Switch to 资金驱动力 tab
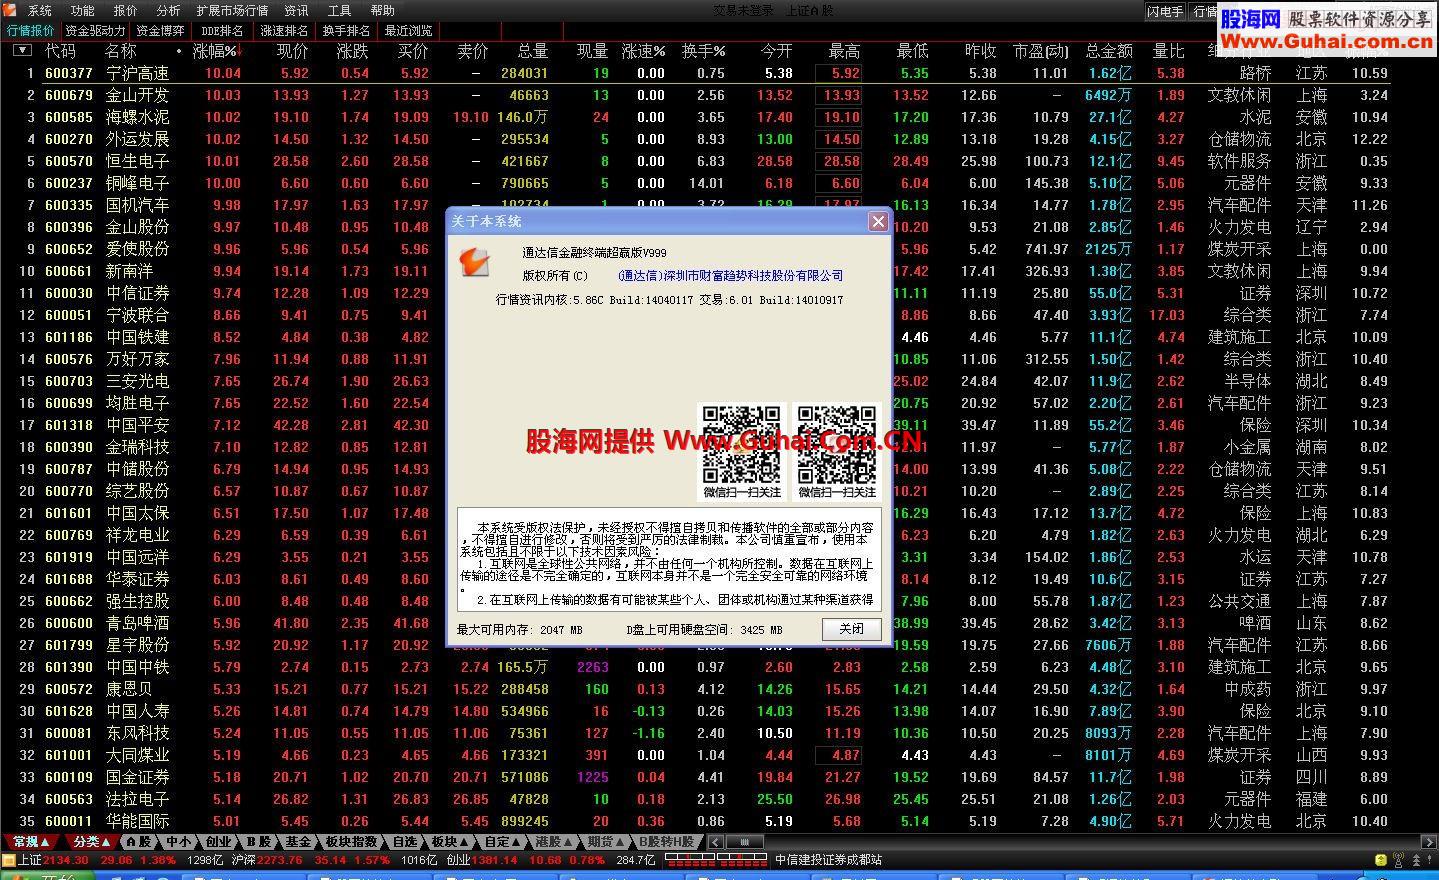This screenshot has width=1439, height=880. point(95,31)
